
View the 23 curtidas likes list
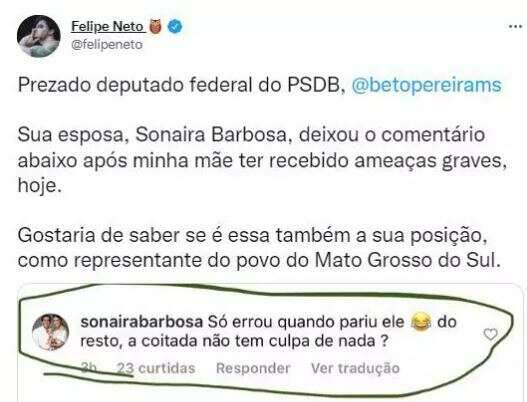click(156, 368)
